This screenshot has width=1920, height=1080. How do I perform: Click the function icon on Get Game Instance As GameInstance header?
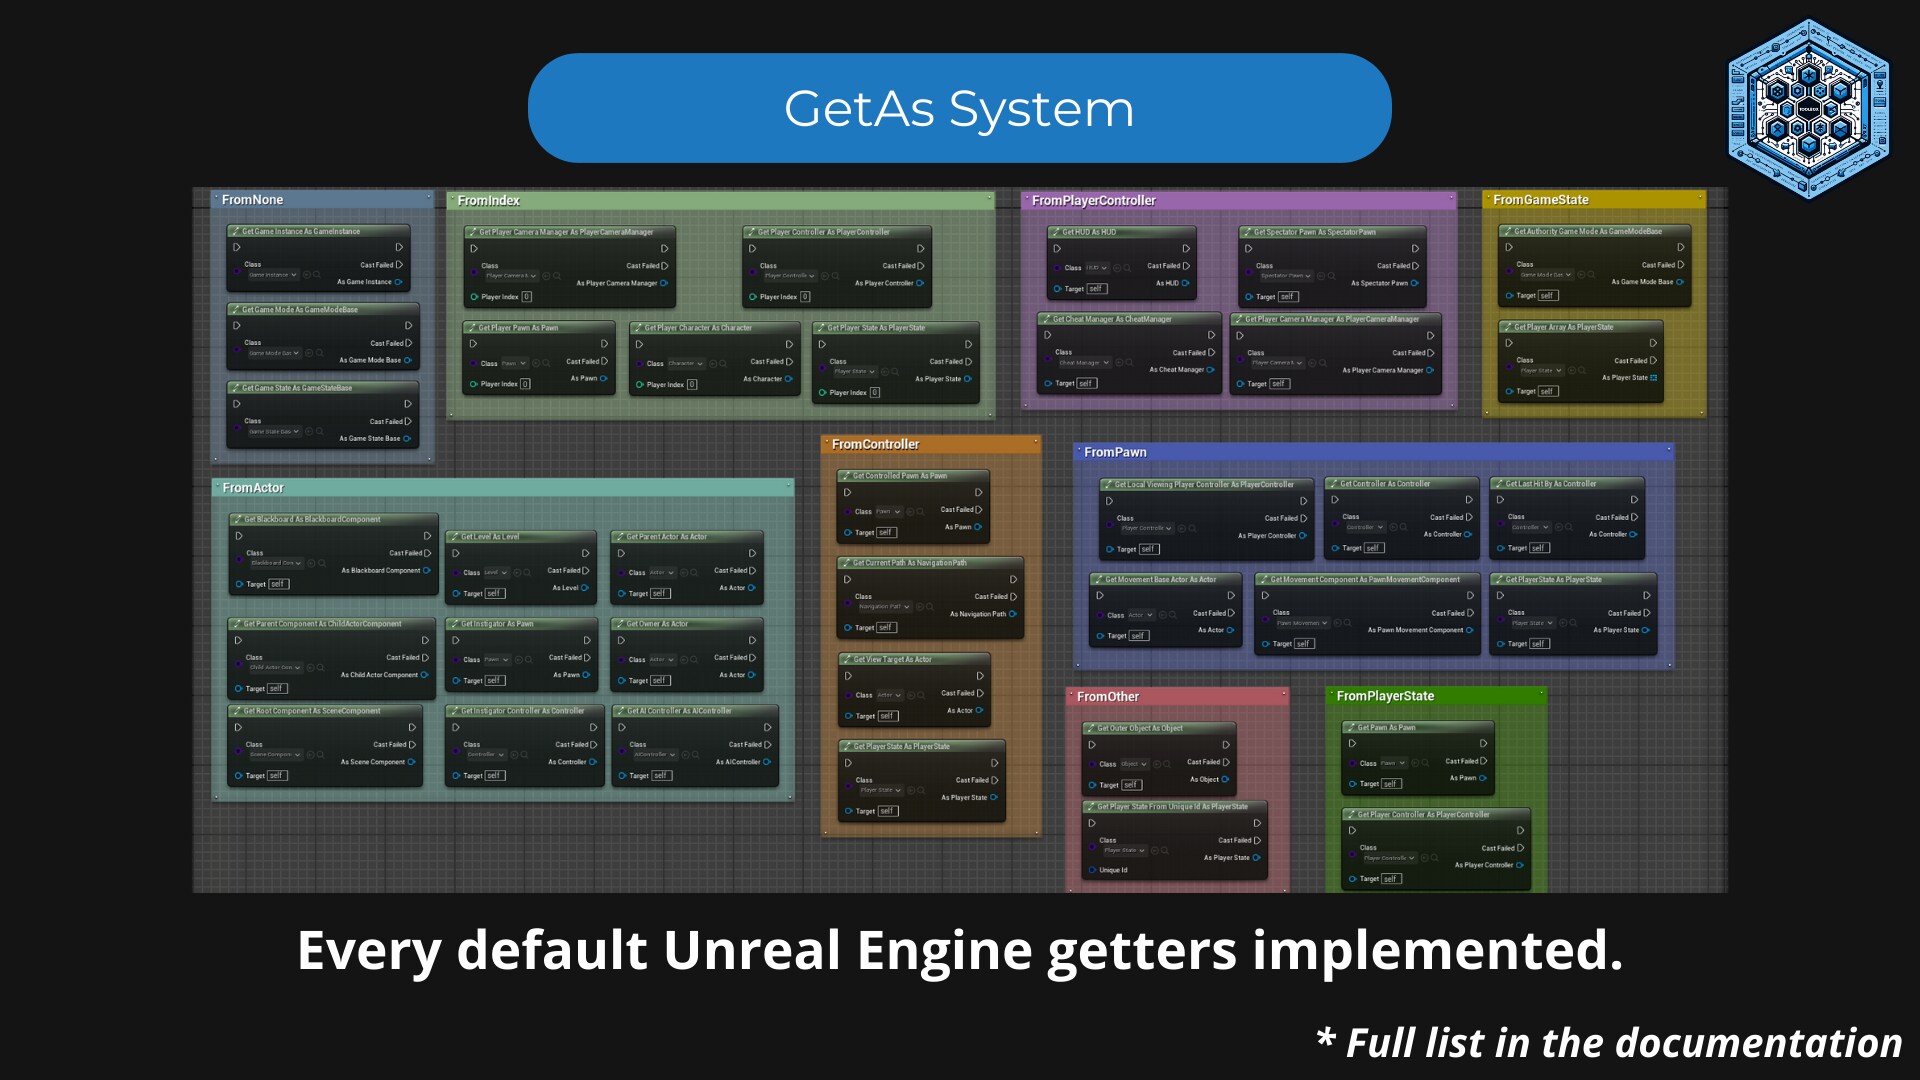236,231
